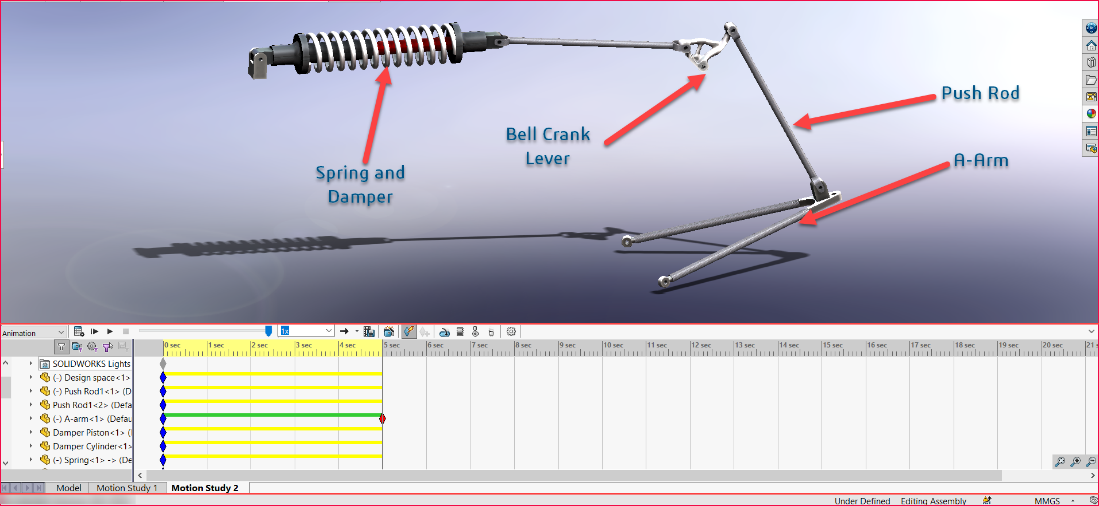
Task: Open the File Explorer folder pane
Action: (1091, 79)
